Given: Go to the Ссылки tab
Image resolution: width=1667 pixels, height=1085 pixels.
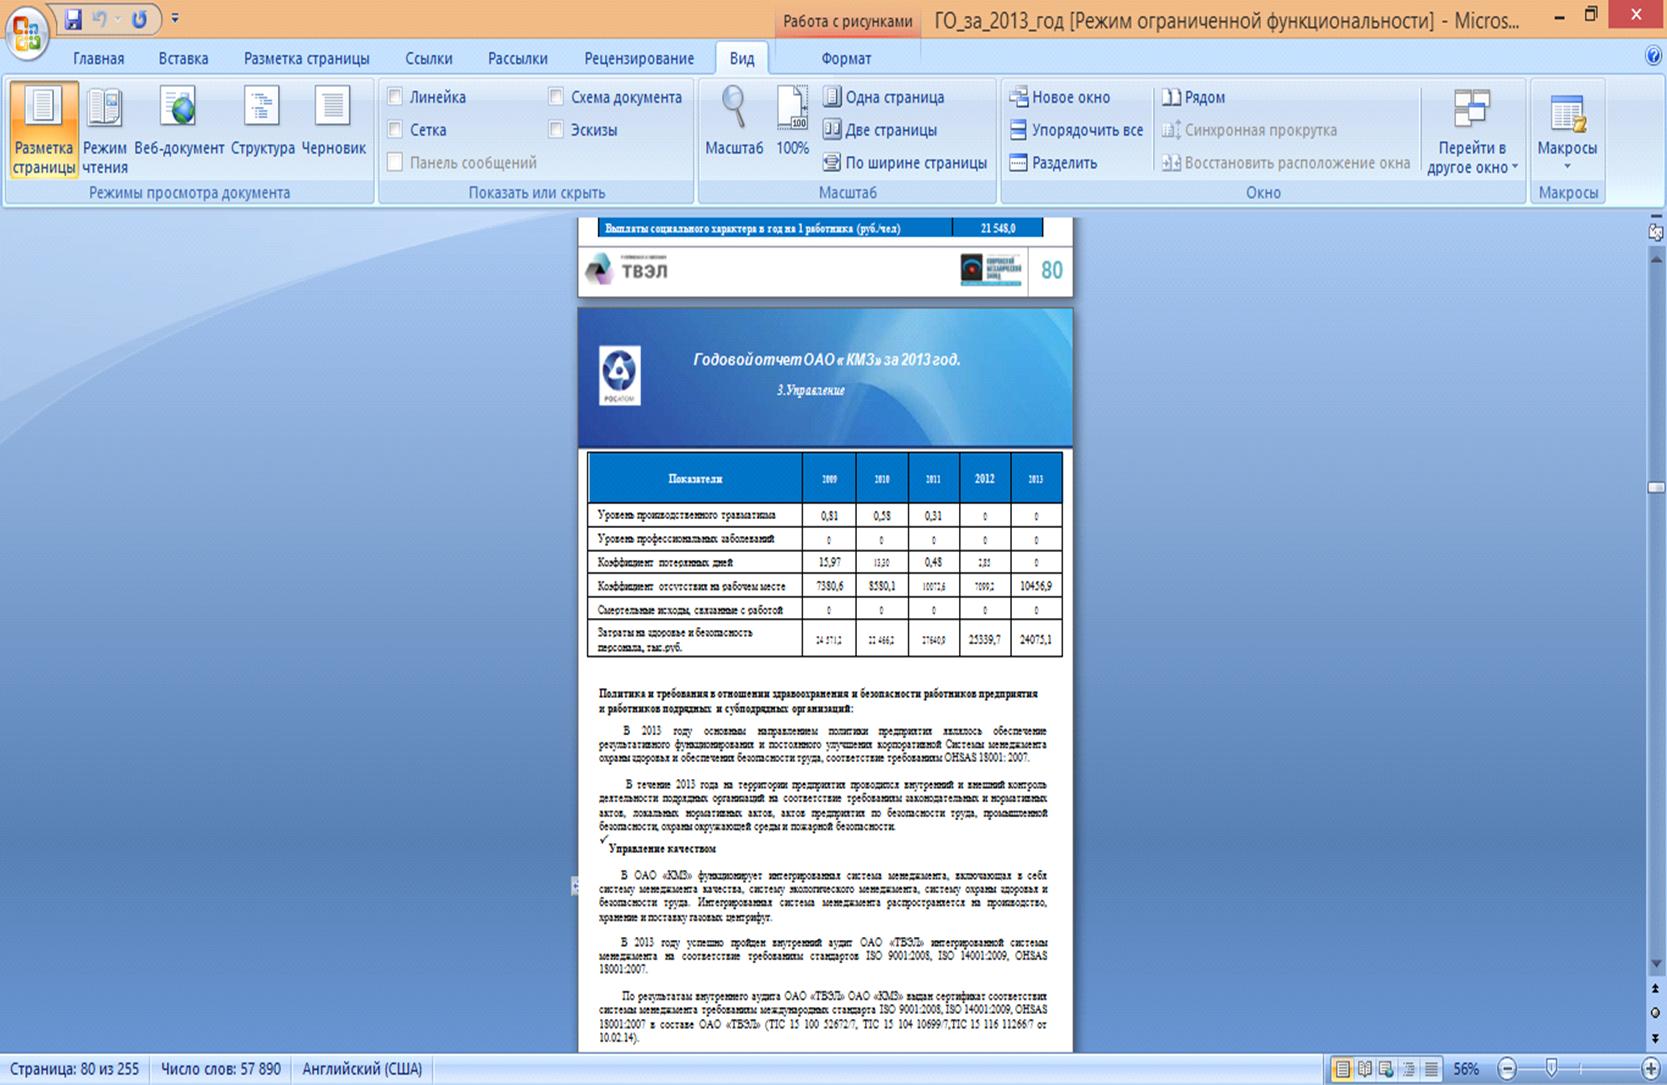Looking at the screenshot, I should click(429, 58).
